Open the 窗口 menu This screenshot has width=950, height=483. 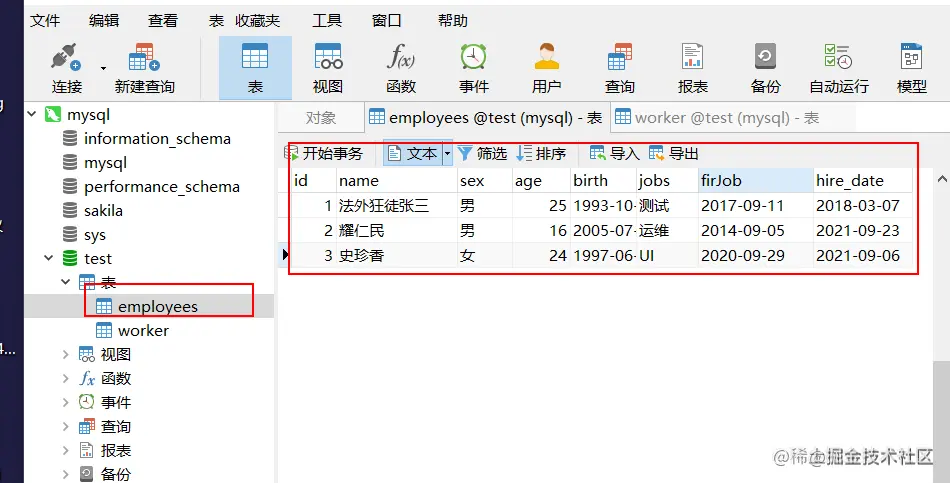pos(387,21)
